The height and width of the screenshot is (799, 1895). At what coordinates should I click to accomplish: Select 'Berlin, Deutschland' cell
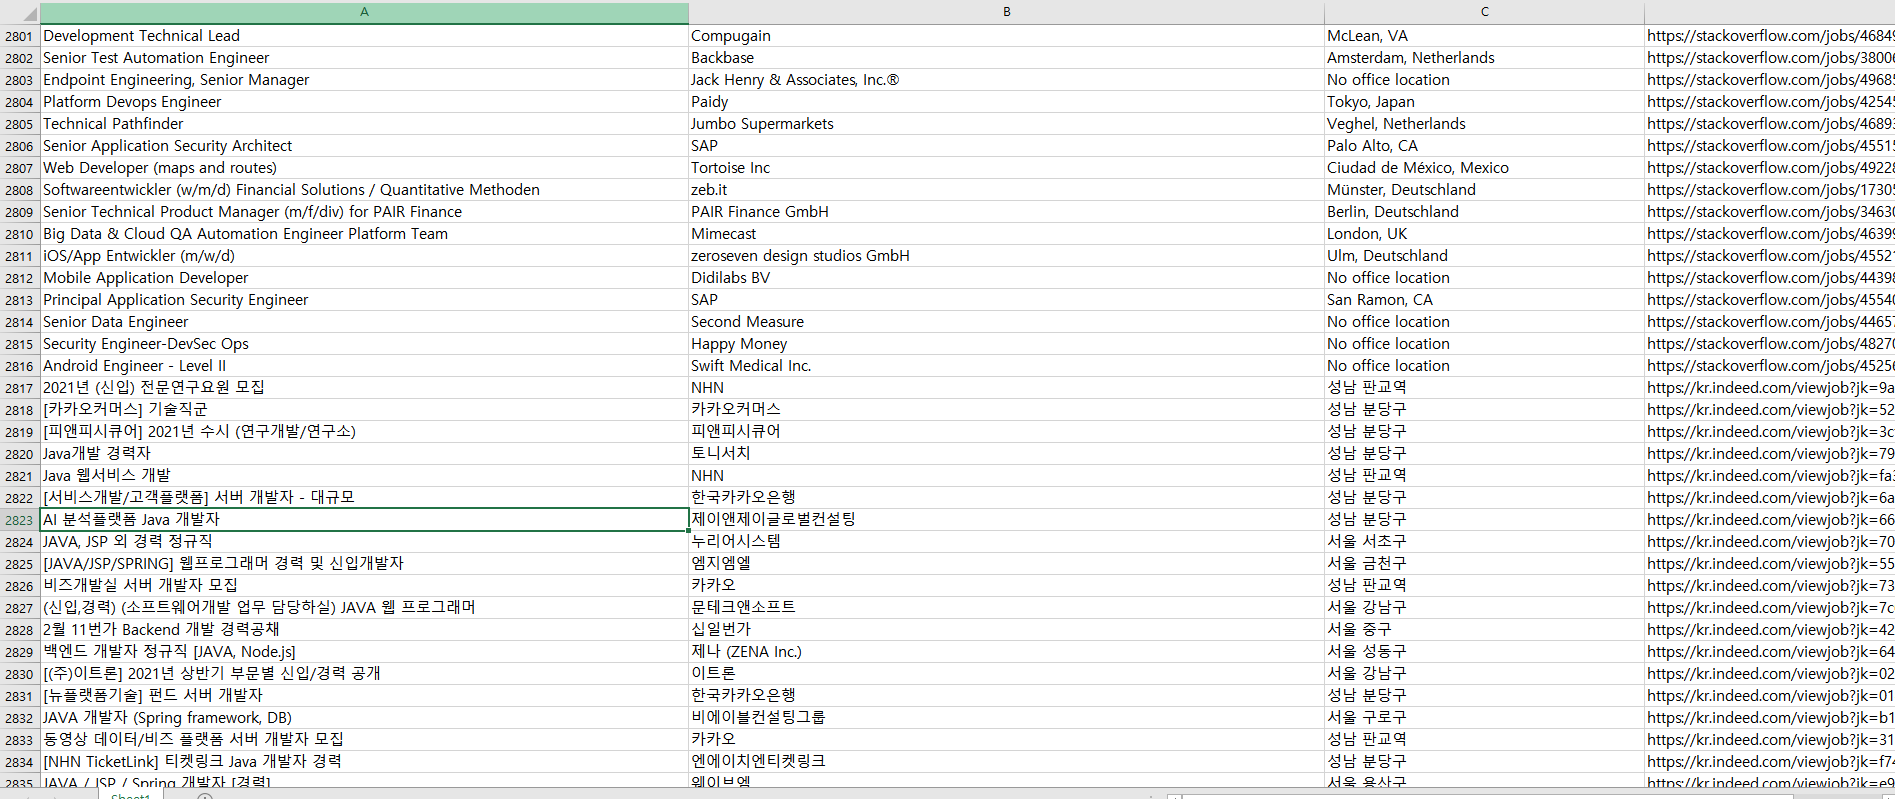[x=1484, y=212]
